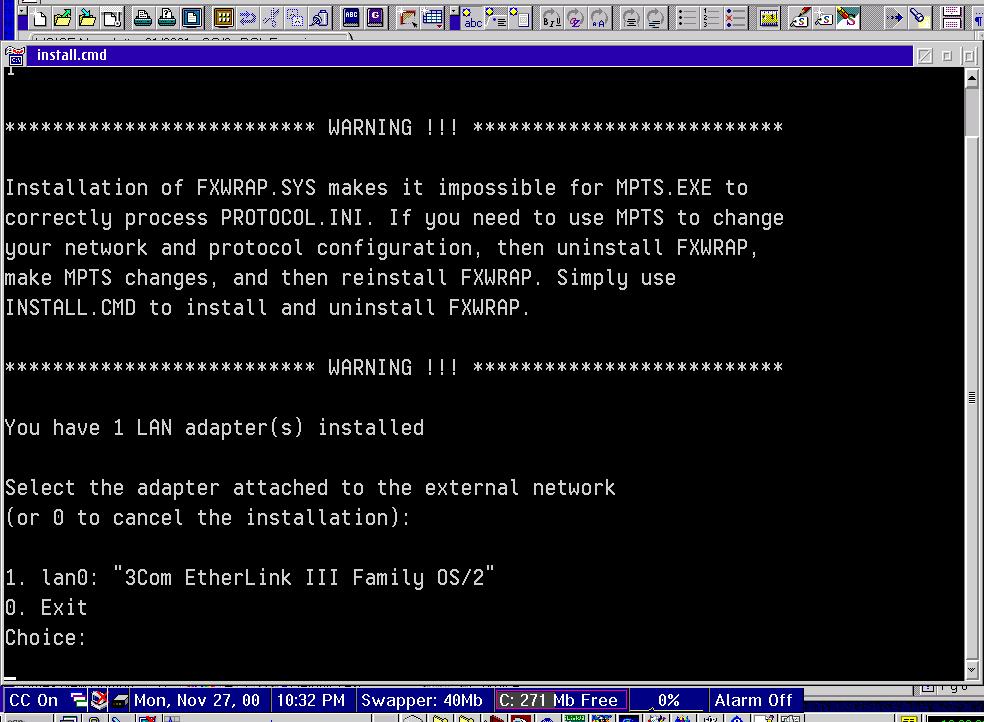Click the new document icon

[x=39, y=17]
